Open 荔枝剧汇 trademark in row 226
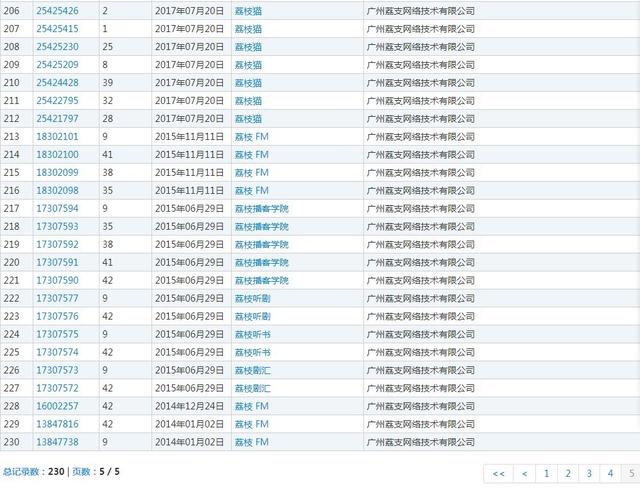 point(252,370)
